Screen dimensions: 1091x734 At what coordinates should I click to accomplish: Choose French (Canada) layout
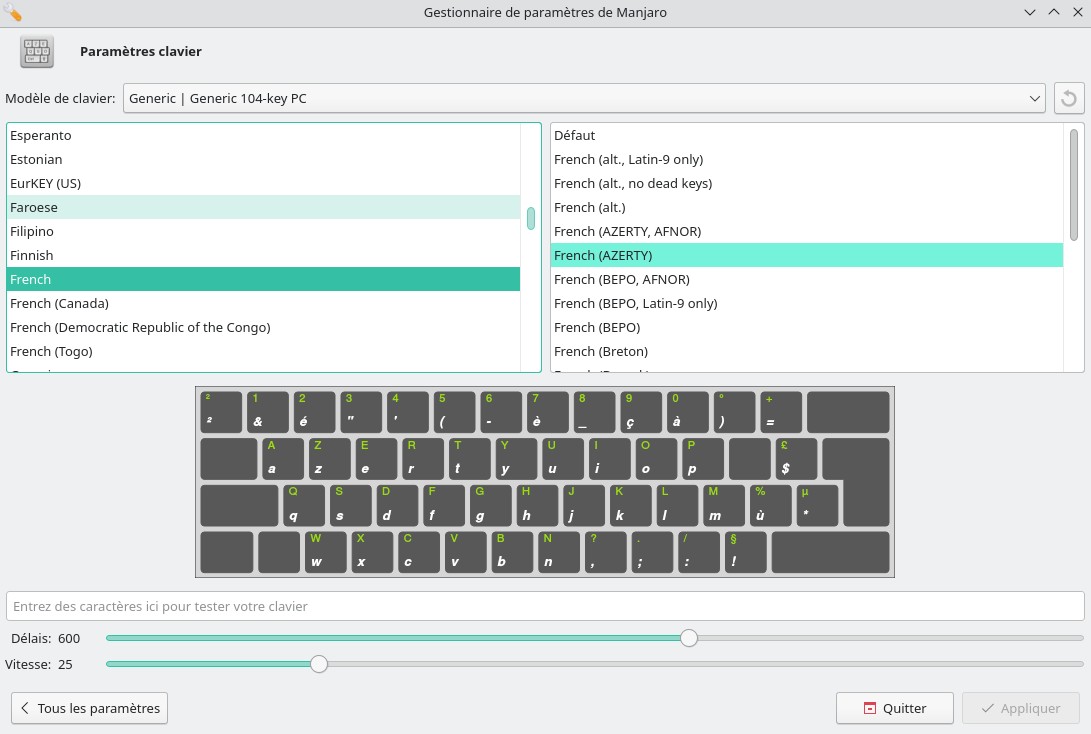click(x=263, y=303)
